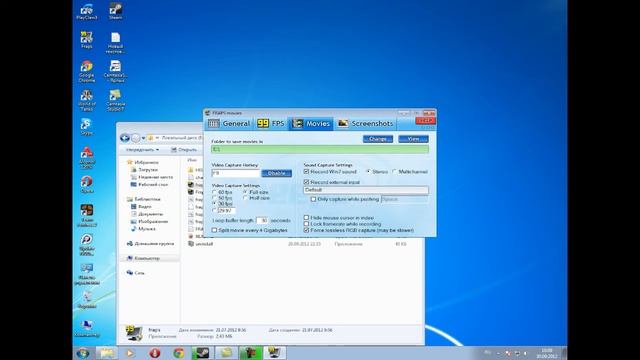Open Opera from the taskbar

click(154, 353)
